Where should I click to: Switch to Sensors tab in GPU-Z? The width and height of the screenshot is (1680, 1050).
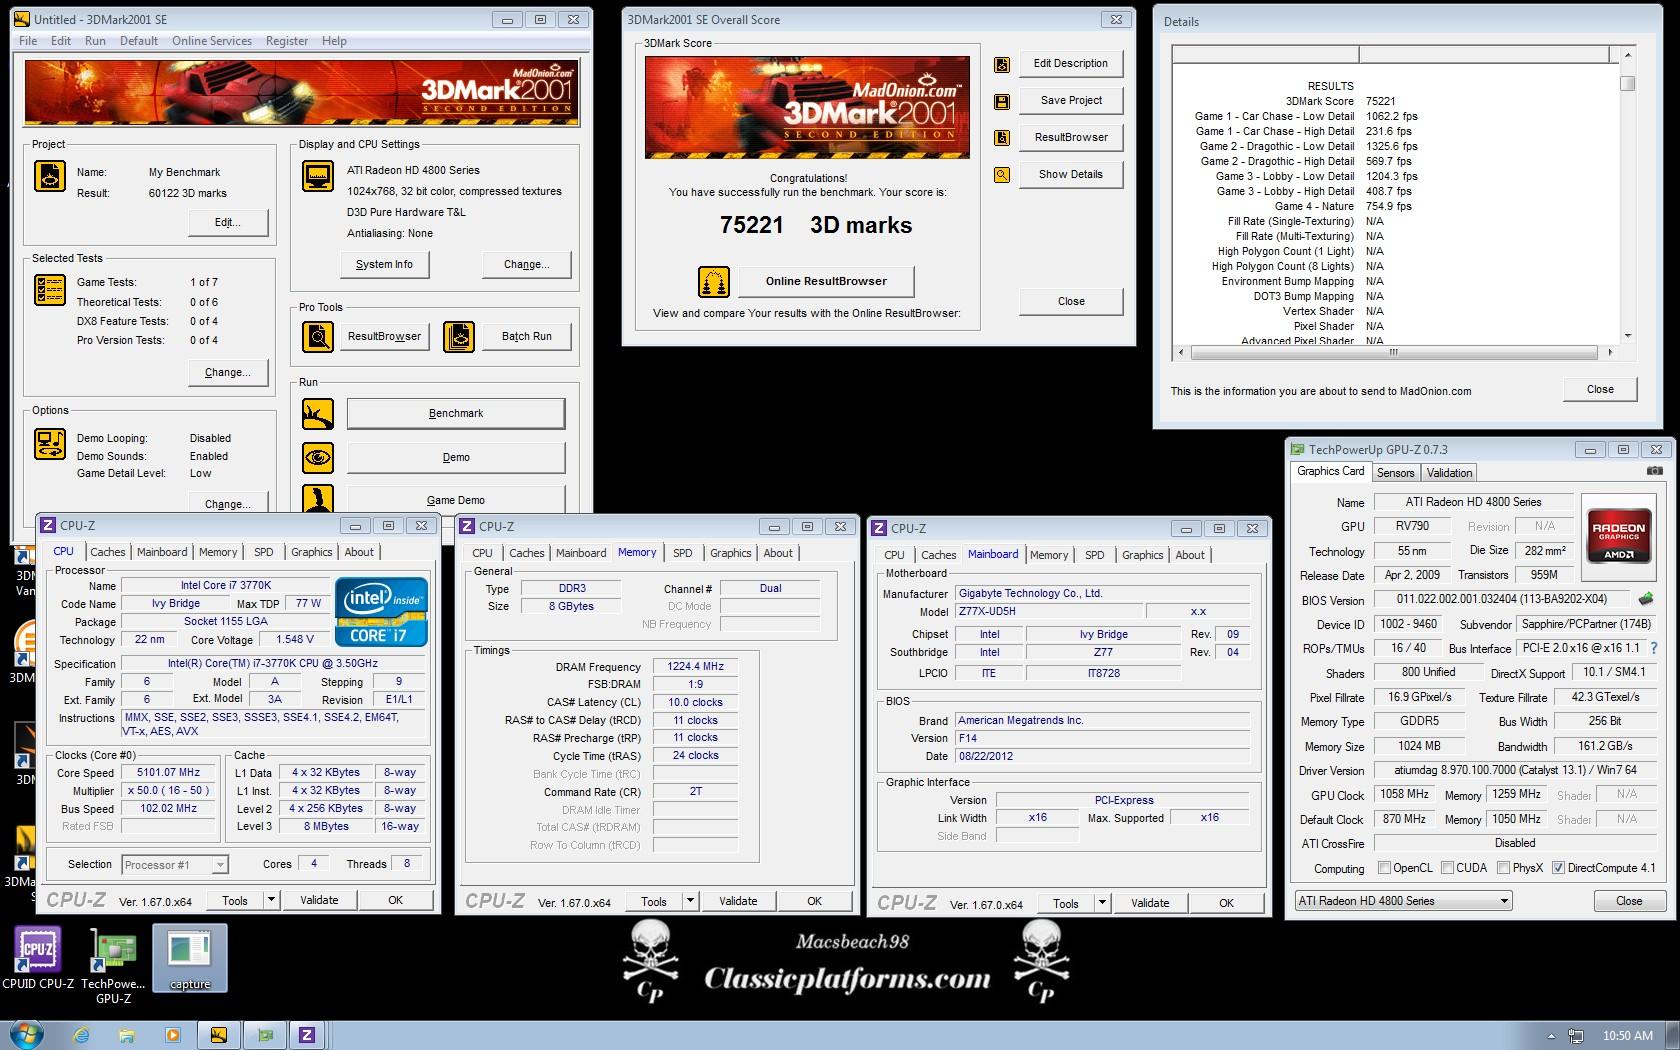pyautogui.click(x=1395, y=473)
